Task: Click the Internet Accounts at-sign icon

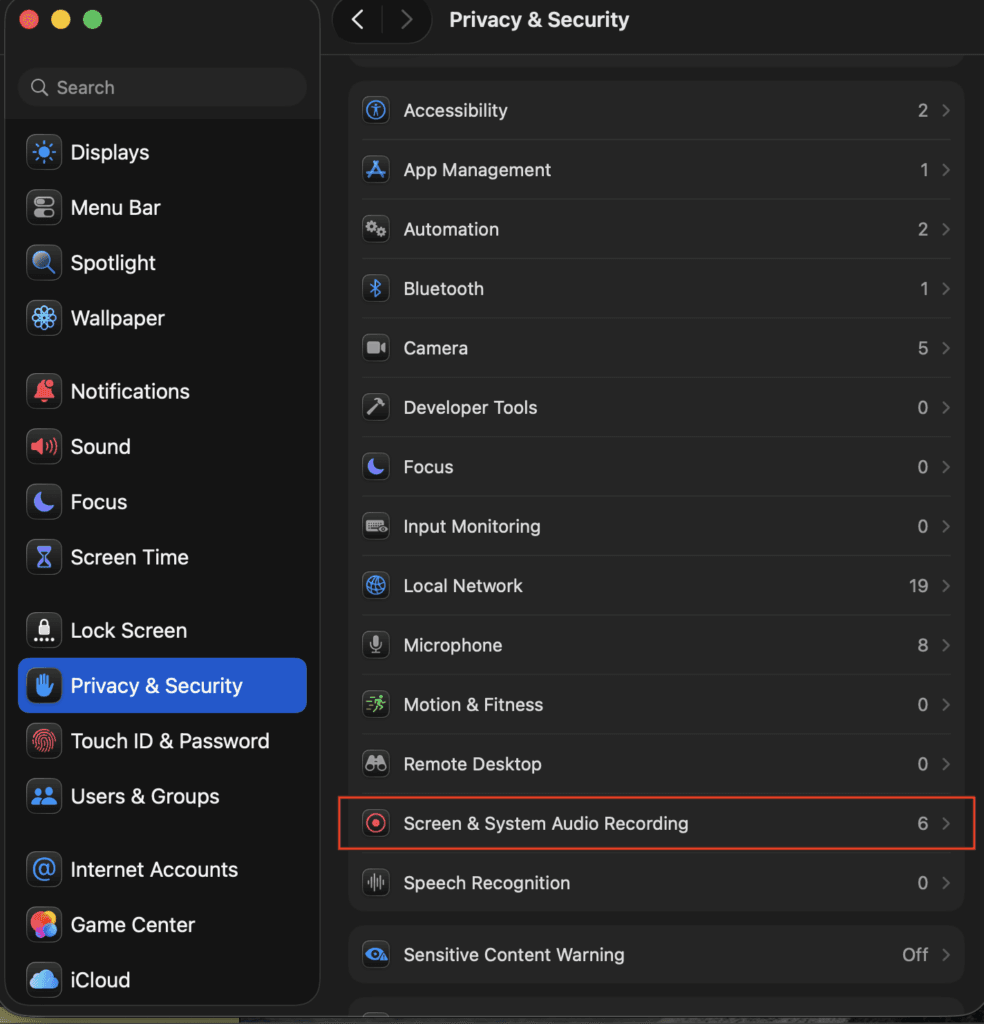Action: 44,870
